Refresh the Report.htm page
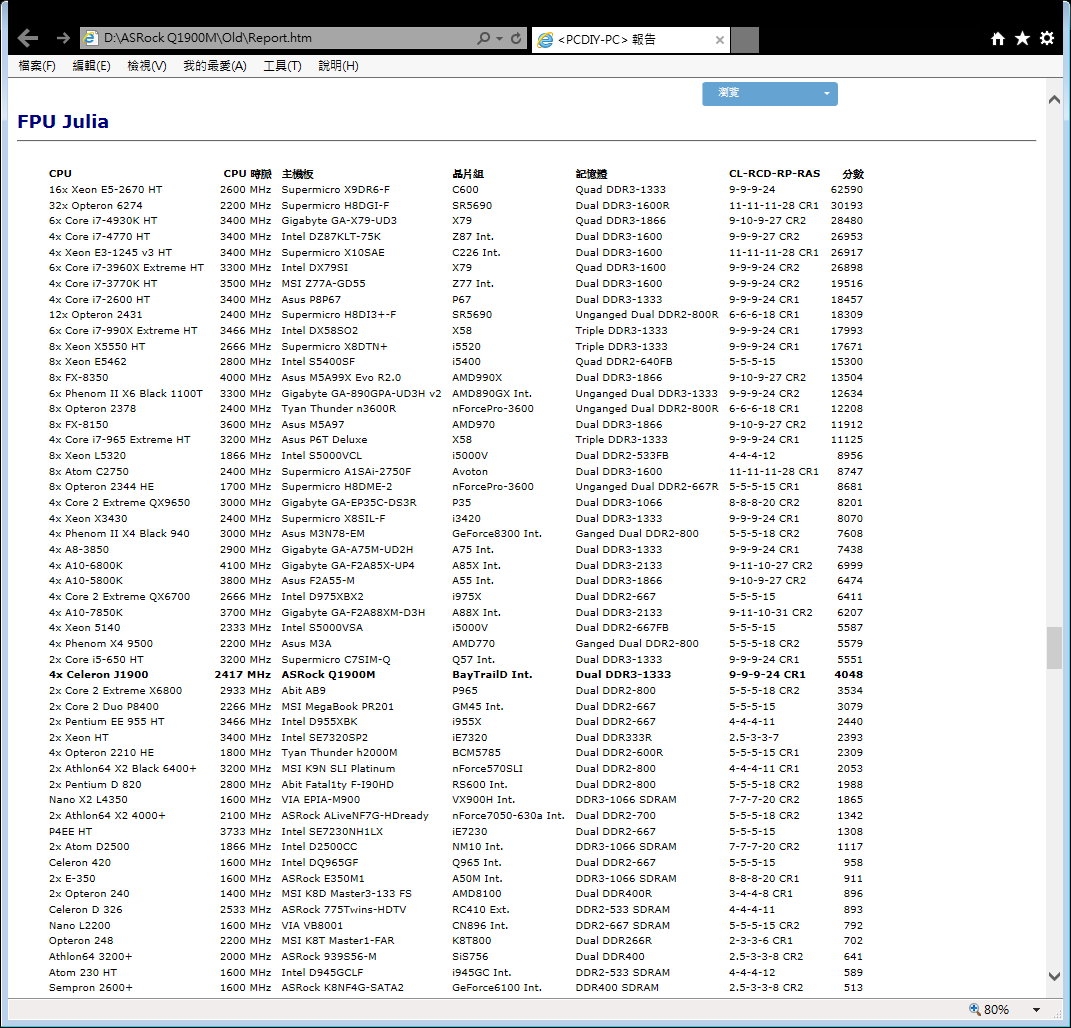This screenshot has height=1028, width=1071. [516, 38]
